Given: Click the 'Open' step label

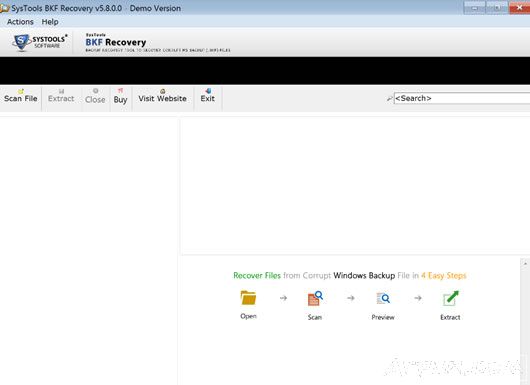Looking at the screenshot, I should click(248, 316).
